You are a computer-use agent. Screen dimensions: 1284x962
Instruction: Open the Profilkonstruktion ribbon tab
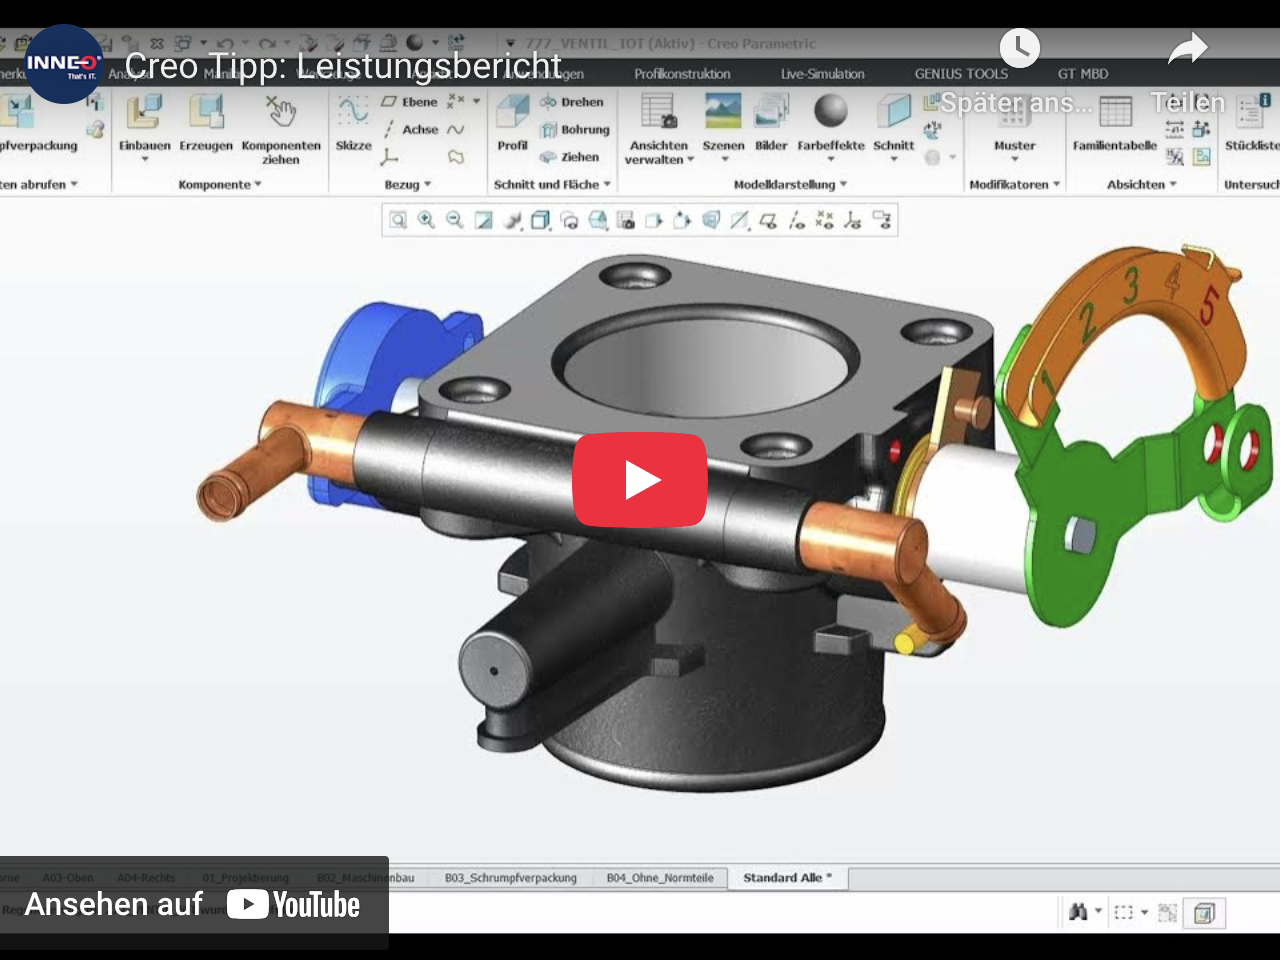682,74
